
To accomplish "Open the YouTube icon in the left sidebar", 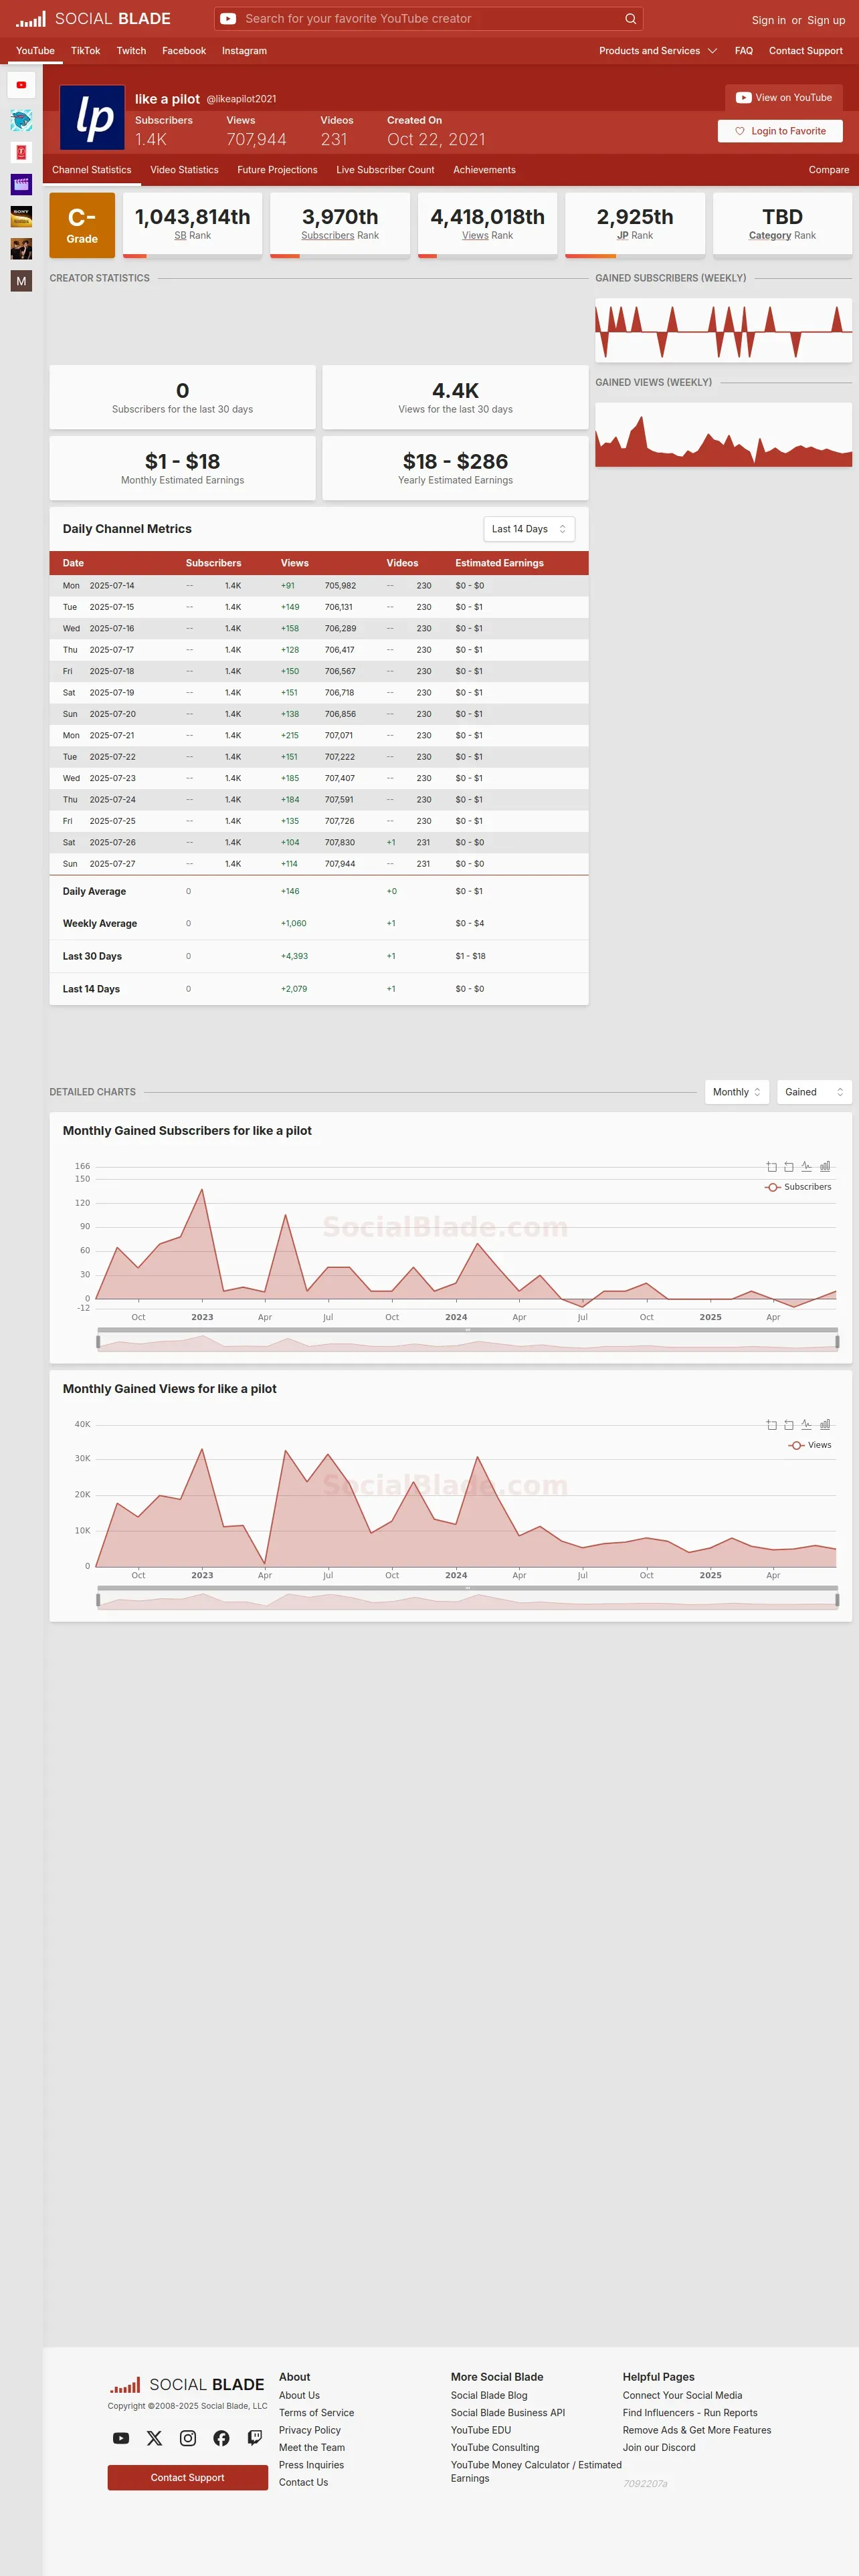I will (x=21, y=85).
